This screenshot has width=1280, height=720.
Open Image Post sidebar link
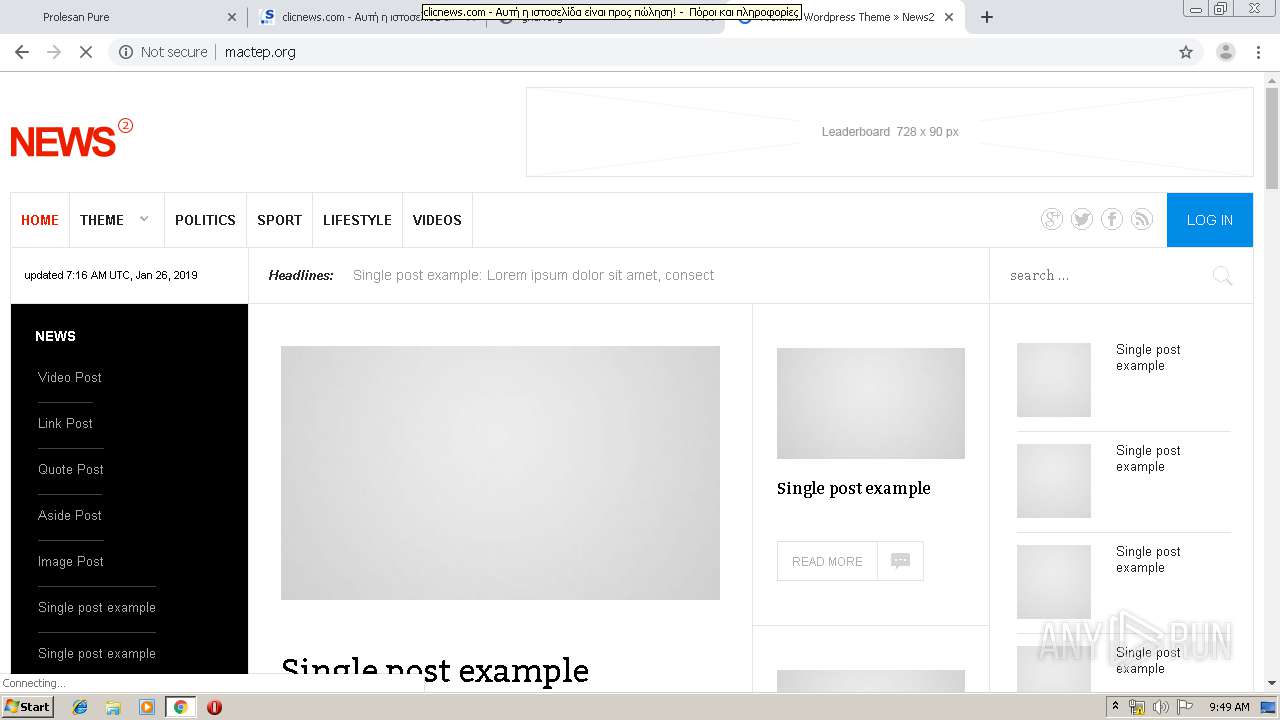[x=71, y=561]
